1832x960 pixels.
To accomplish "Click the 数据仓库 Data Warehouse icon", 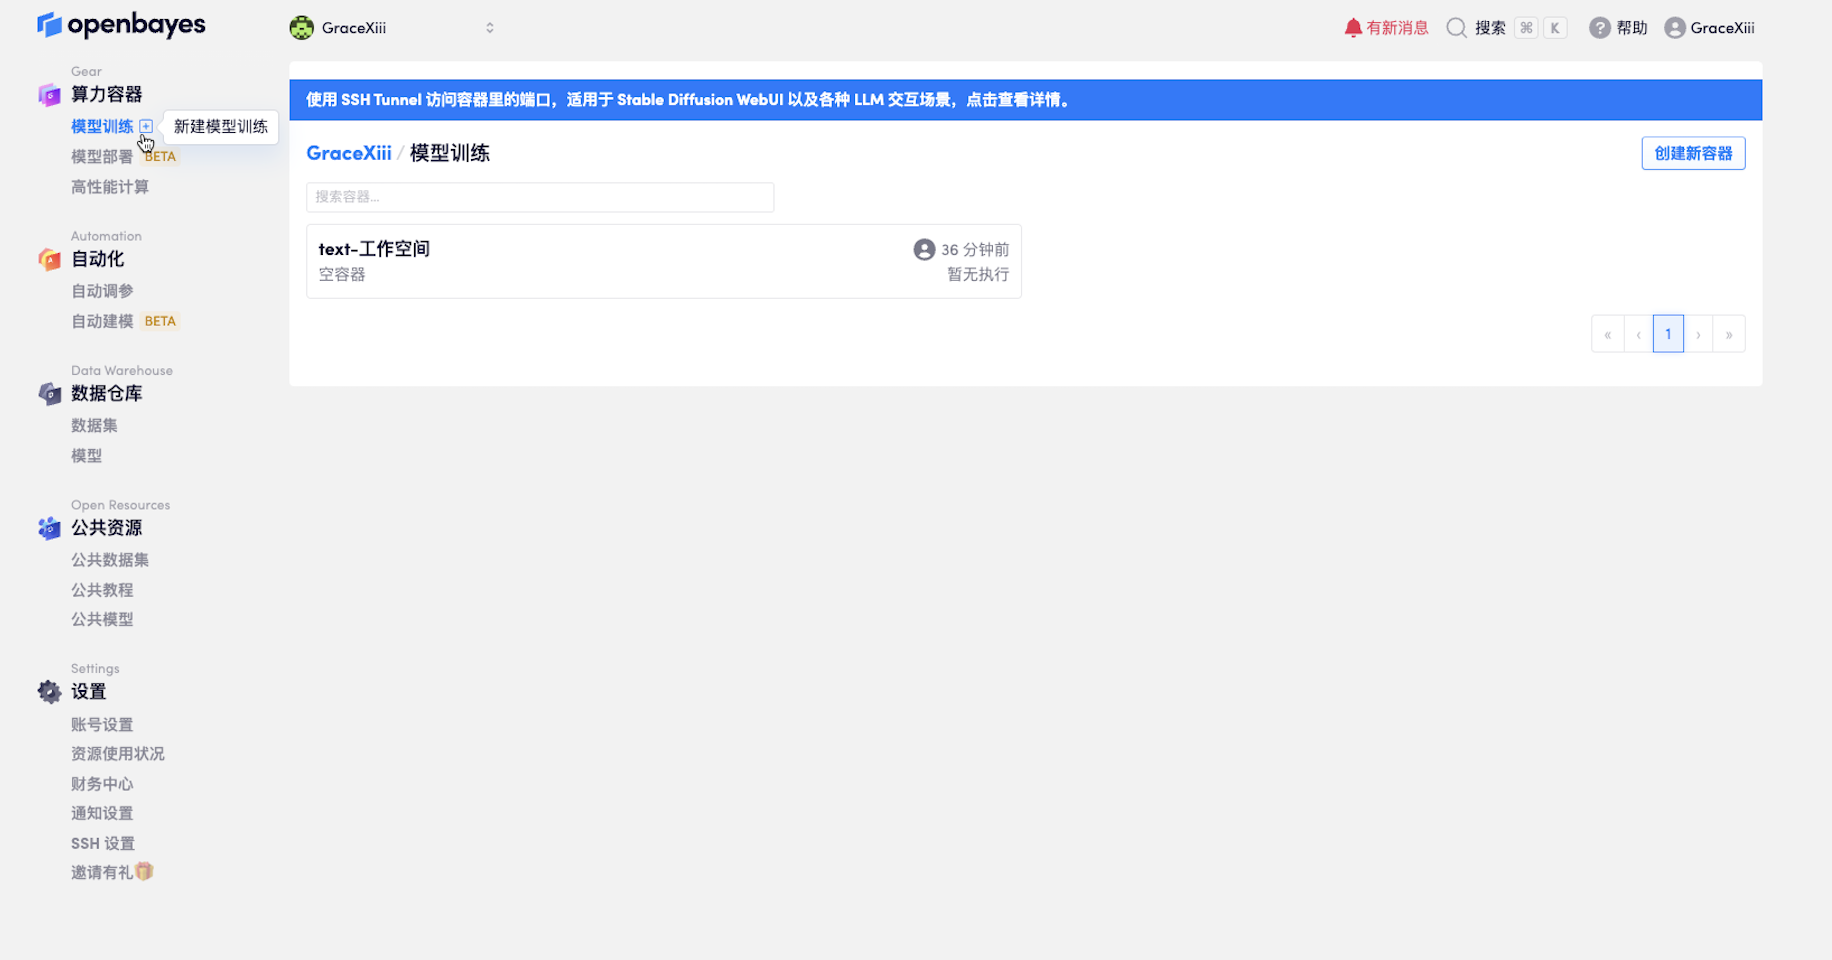I will coord(49,394).
